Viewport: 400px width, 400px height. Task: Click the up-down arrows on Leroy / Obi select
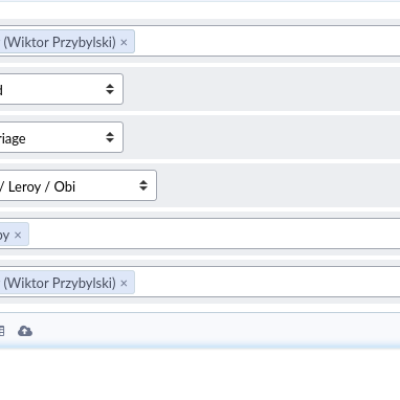click(143, 185)
